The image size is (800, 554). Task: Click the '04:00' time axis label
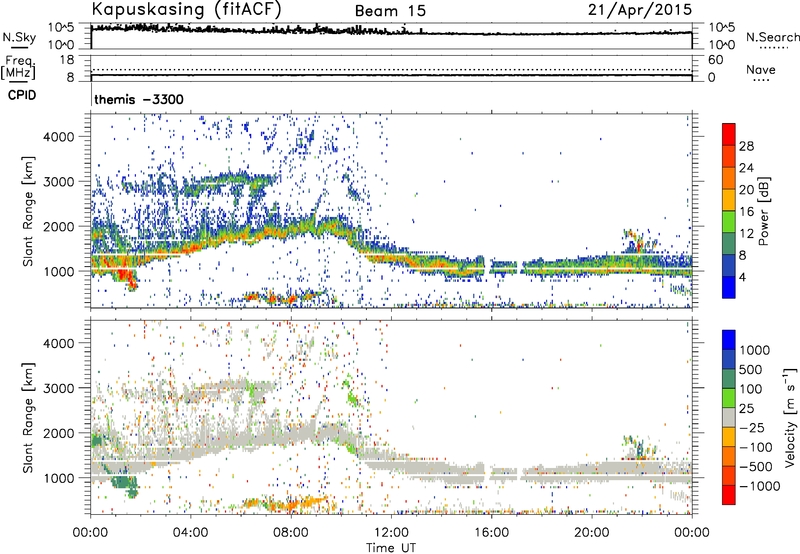190,533
